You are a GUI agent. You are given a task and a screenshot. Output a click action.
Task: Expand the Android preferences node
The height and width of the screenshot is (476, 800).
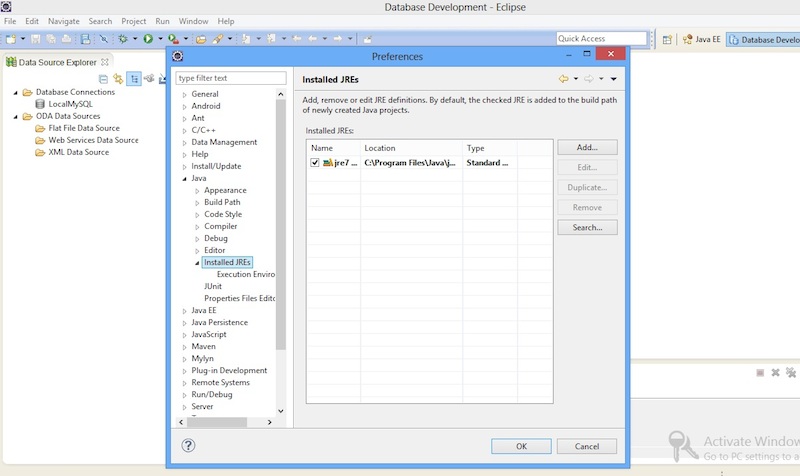[x=185, y=107]
